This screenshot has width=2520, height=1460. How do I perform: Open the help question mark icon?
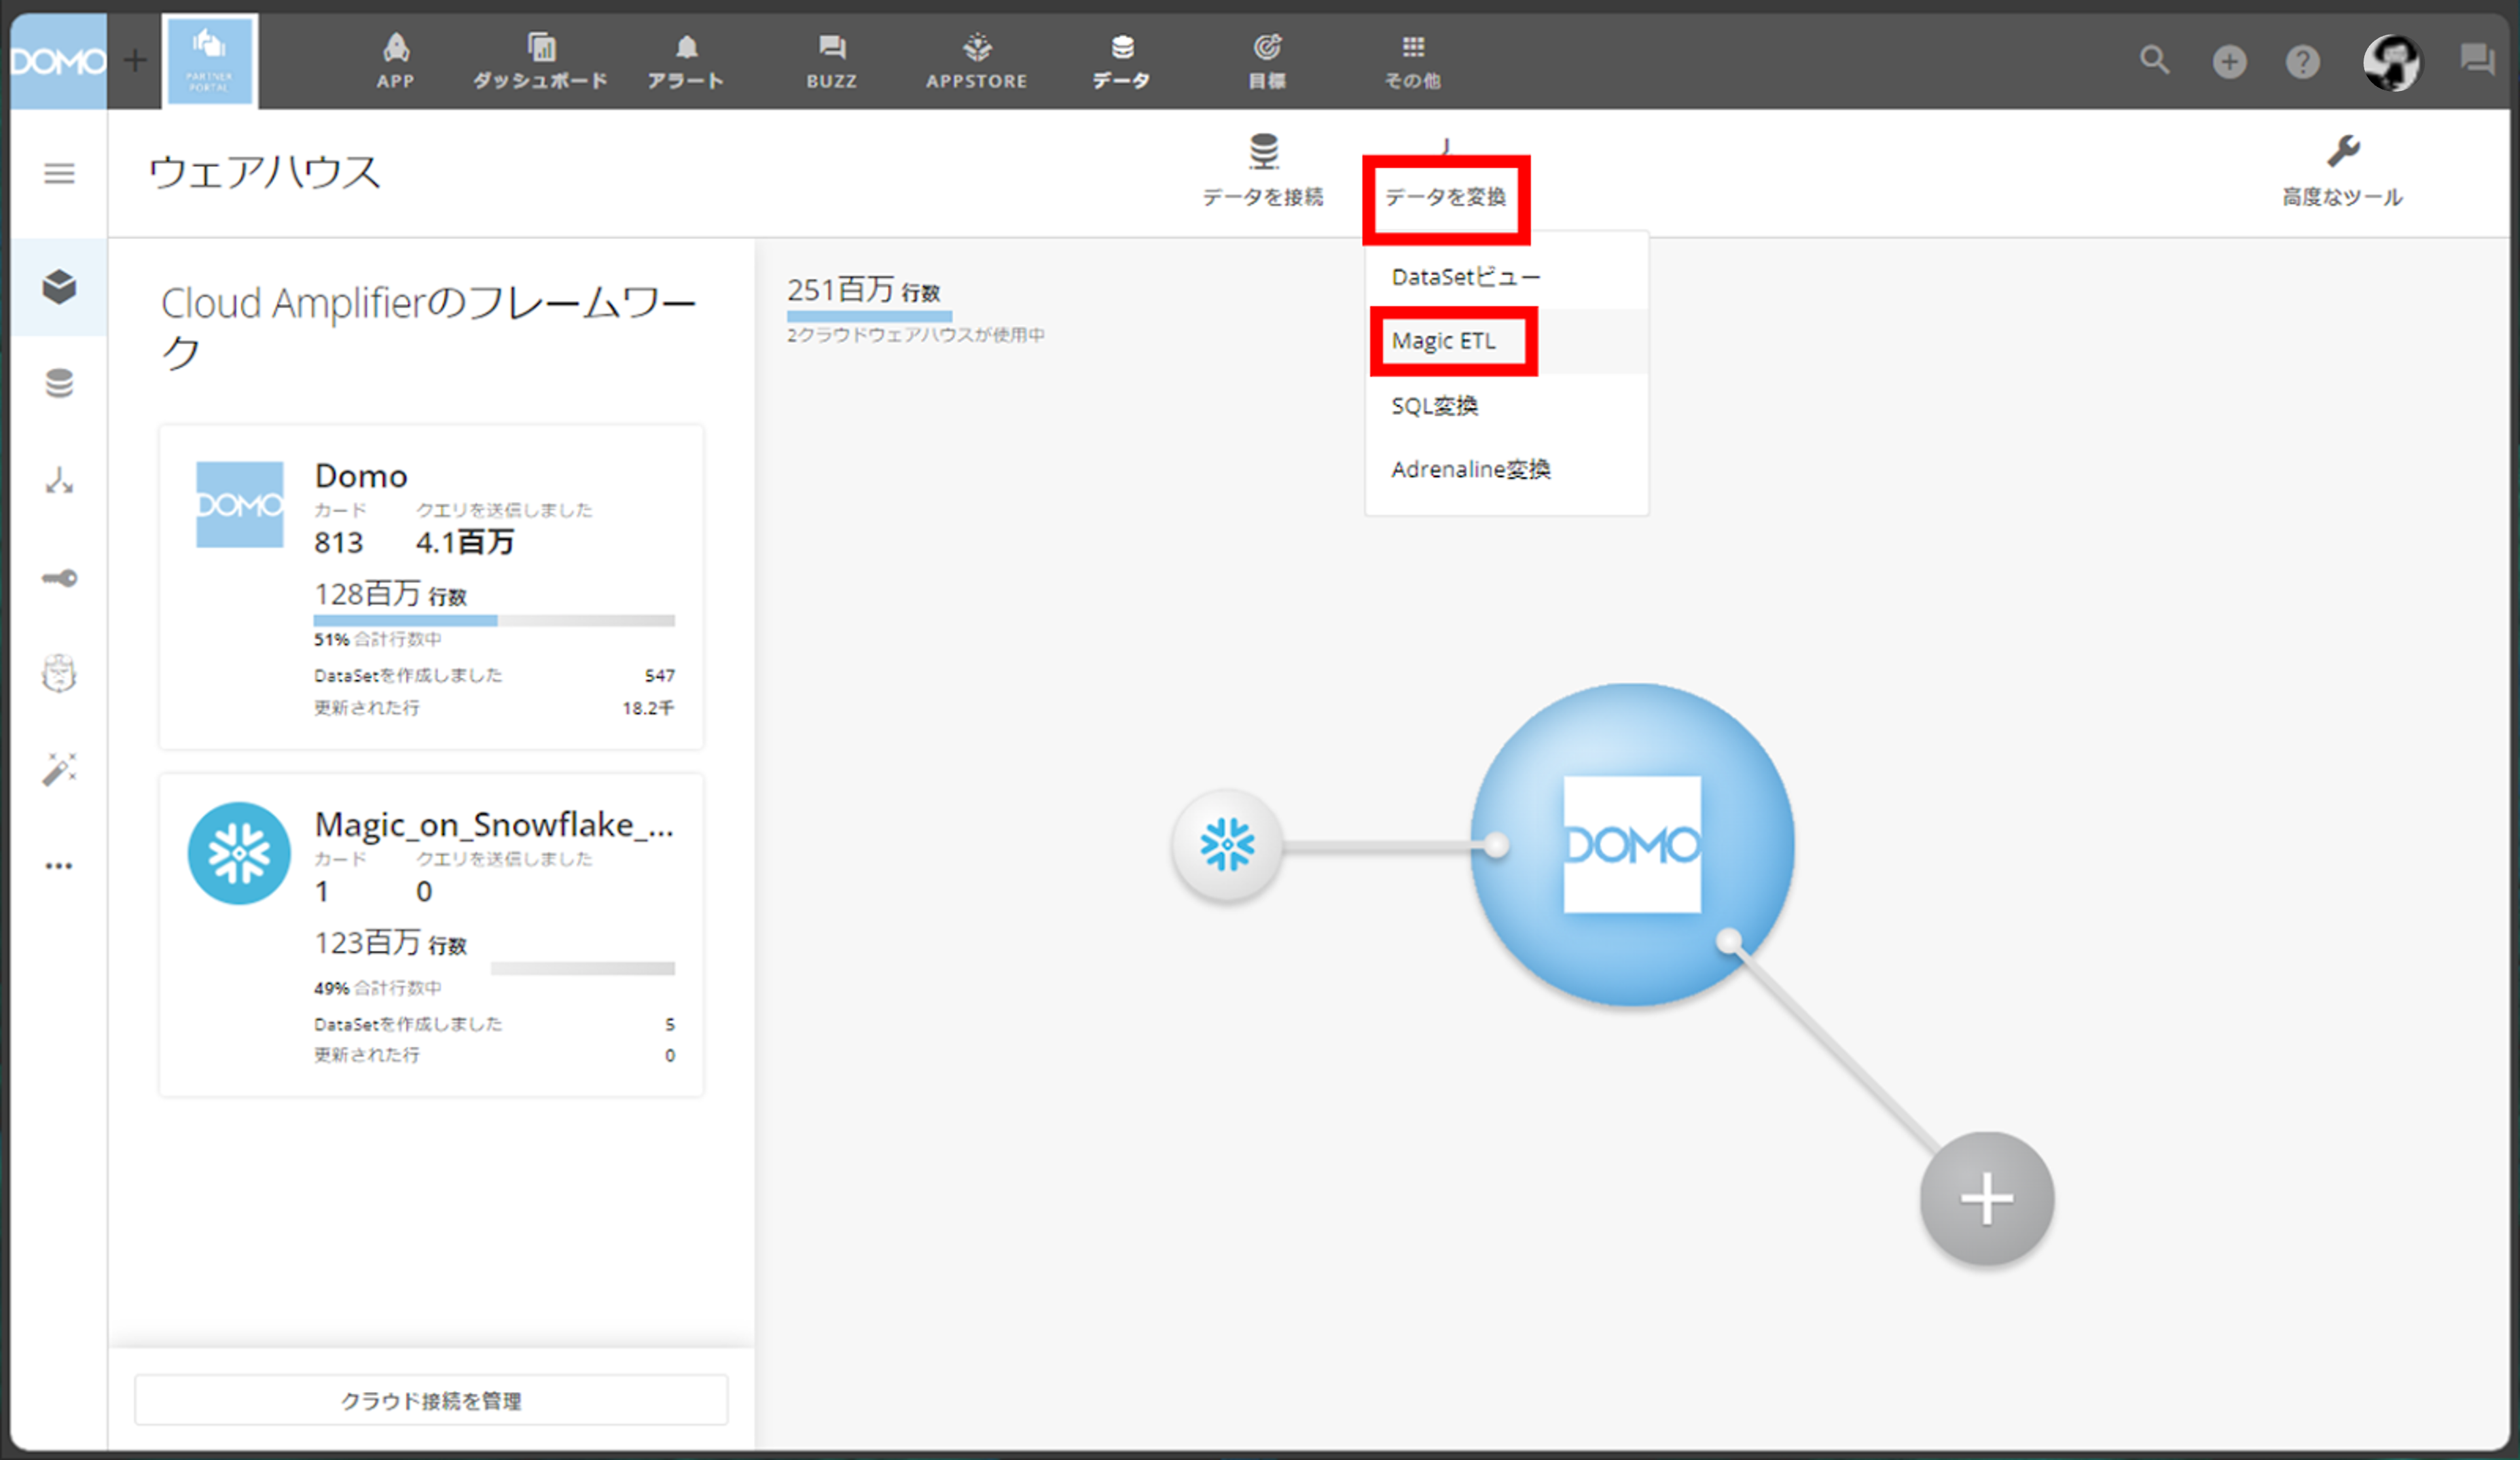pos(2303,62)
